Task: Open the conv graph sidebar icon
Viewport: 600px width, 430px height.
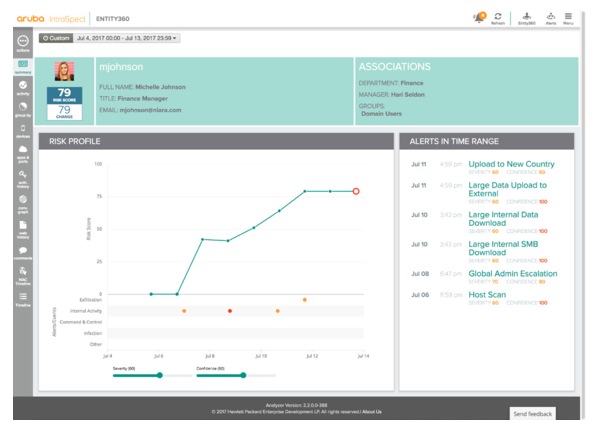Action: pyautogui.click(x=22, y=202)
